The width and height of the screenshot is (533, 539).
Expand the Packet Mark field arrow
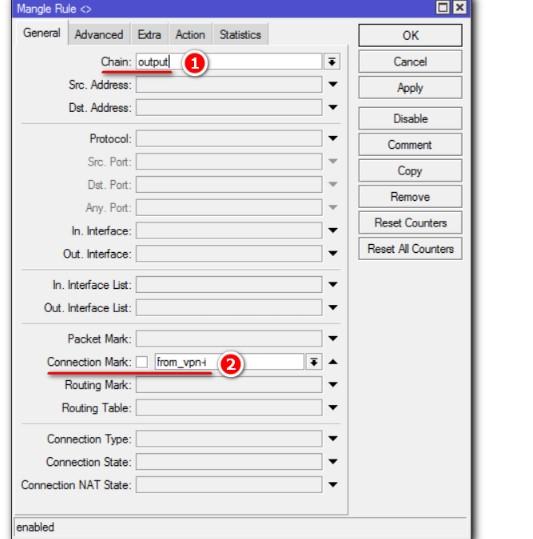point(333,338)
